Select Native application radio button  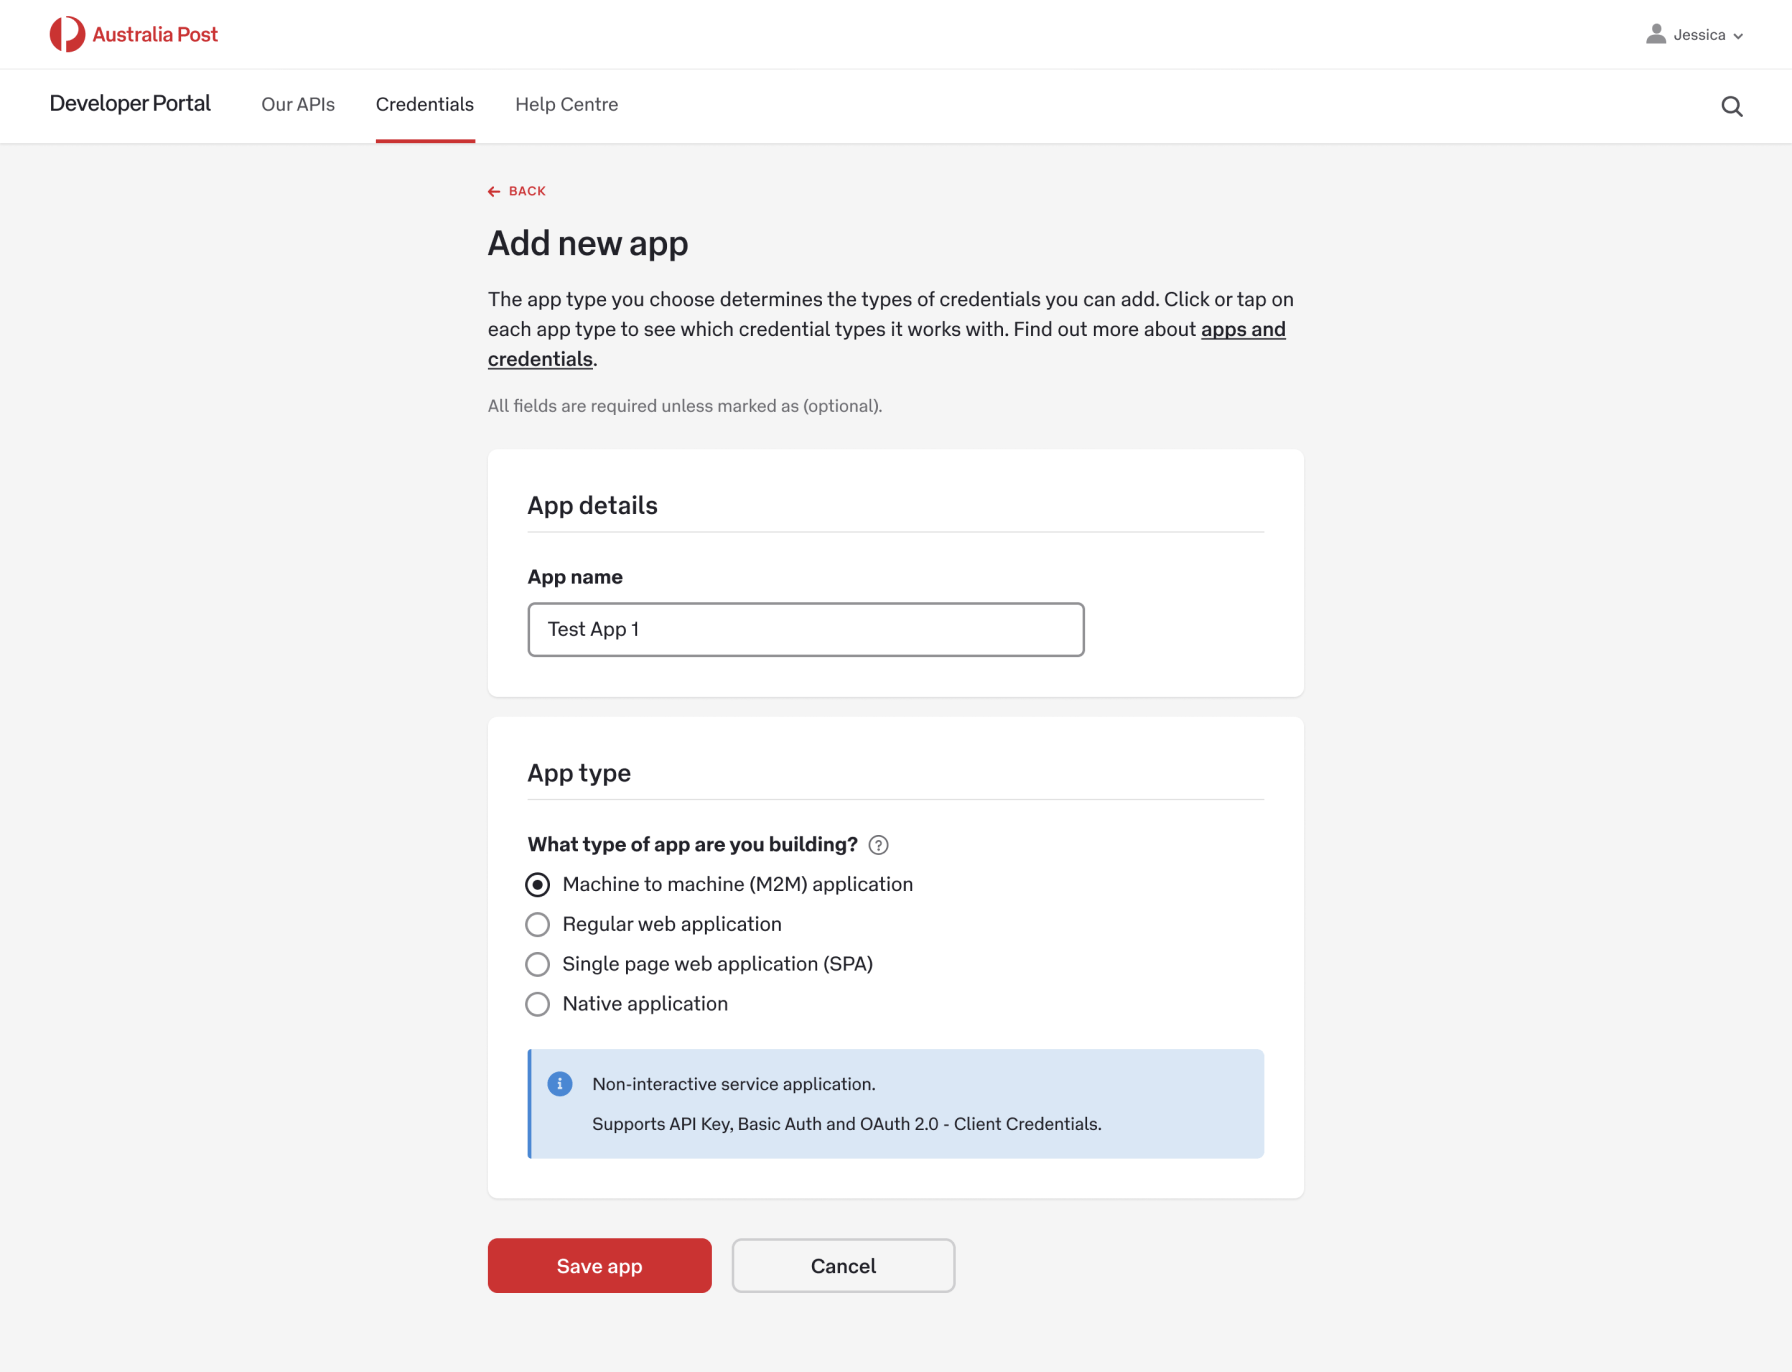(x=538, y=1004)
